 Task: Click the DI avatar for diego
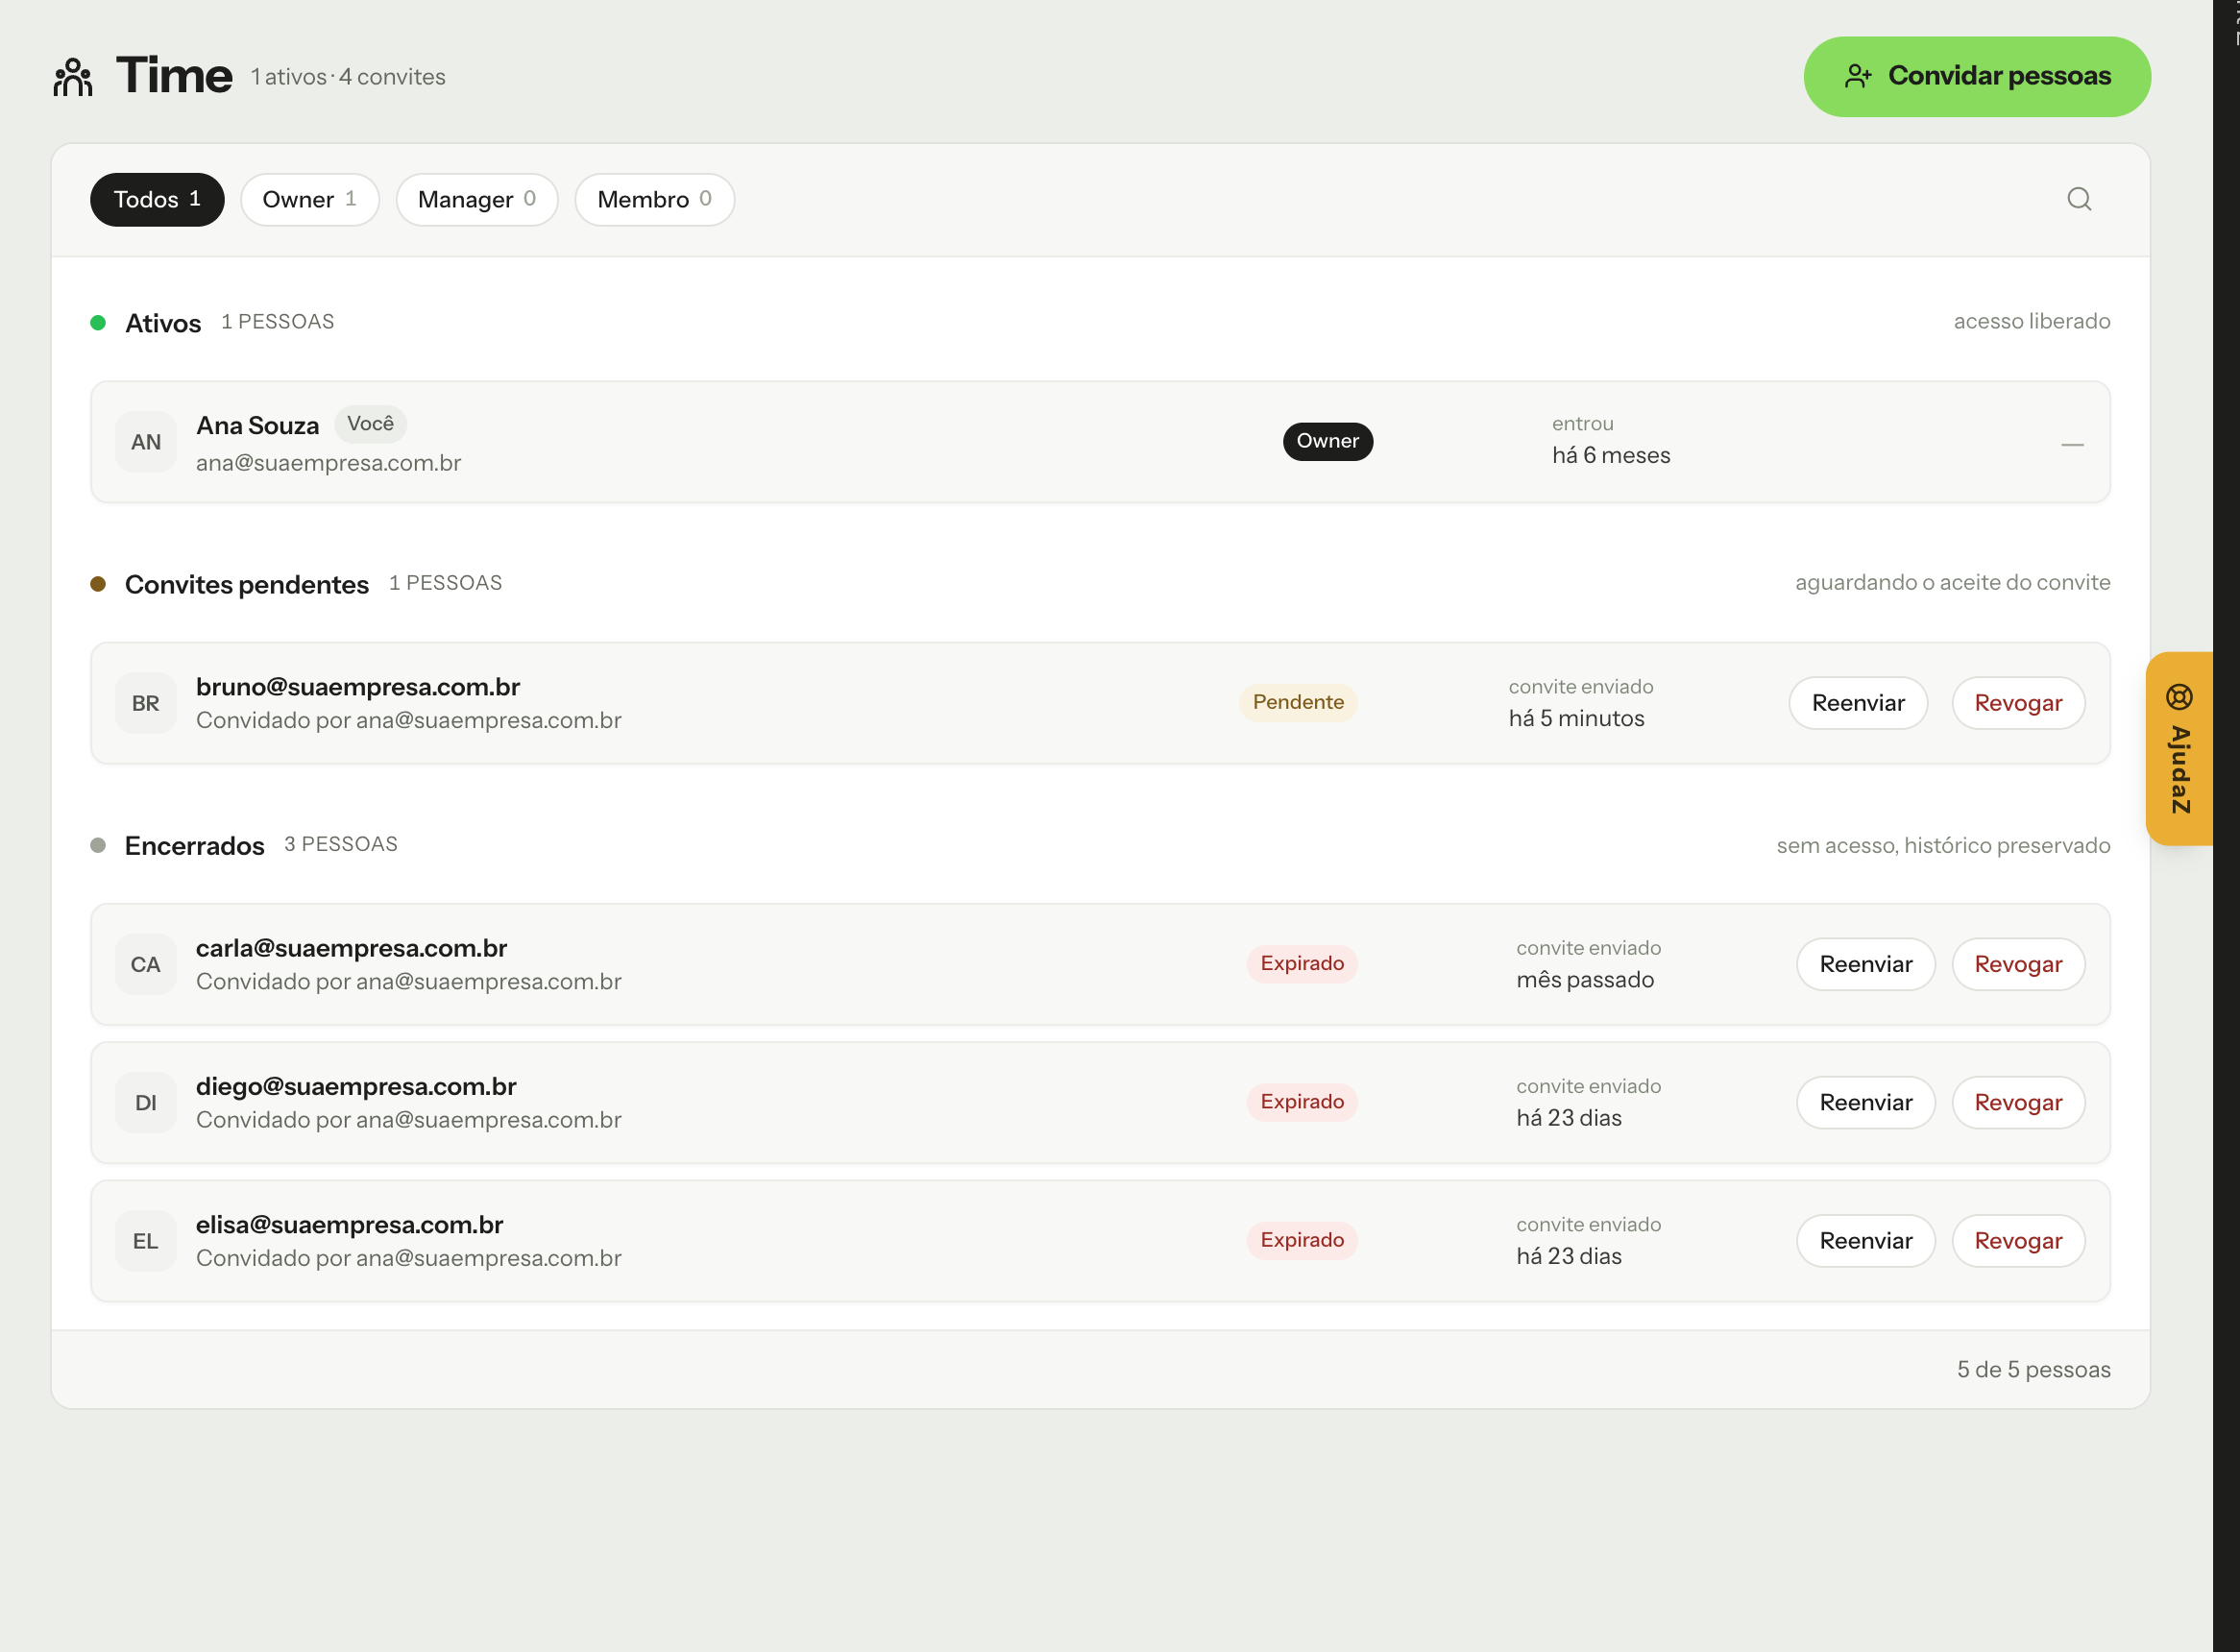click(x=146, y=1102)
